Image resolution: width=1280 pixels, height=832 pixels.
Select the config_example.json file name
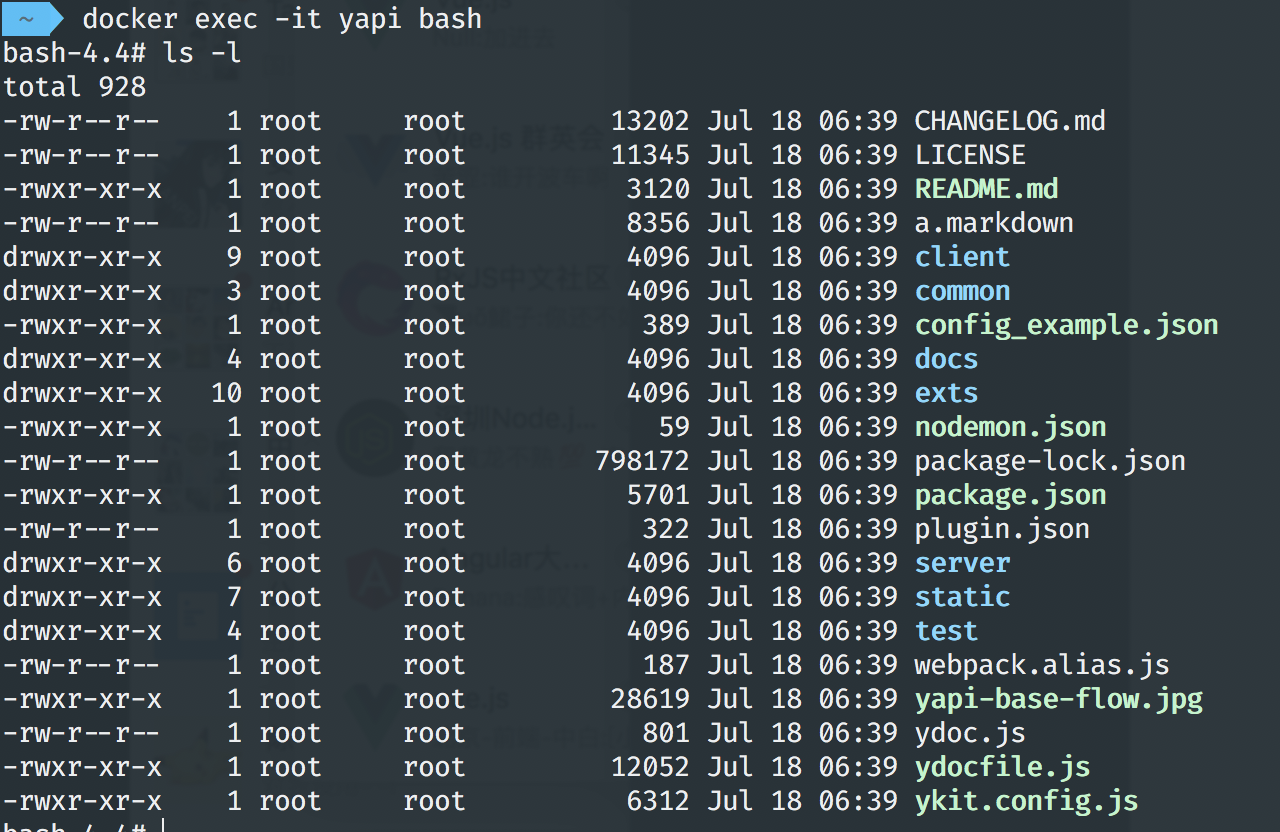(1066, 325)
